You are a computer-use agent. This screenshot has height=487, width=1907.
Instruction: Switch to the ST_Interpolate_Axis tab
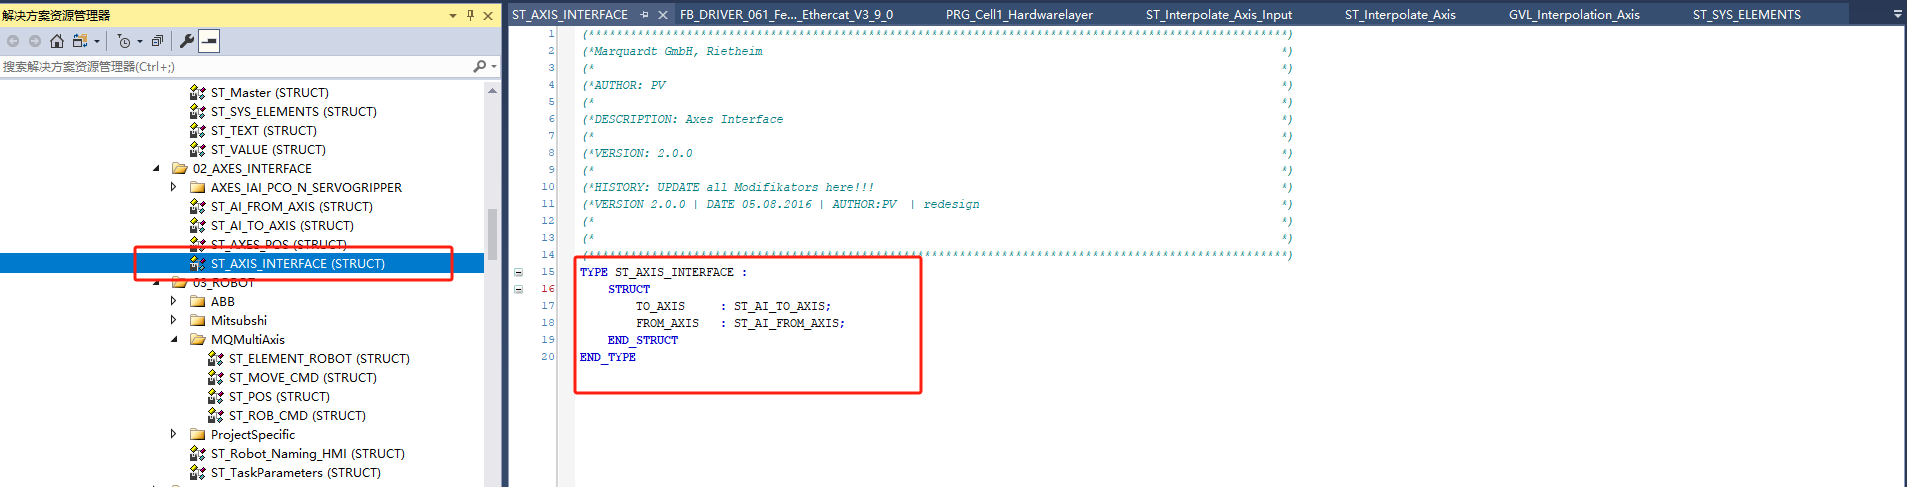coord(1400,15)
